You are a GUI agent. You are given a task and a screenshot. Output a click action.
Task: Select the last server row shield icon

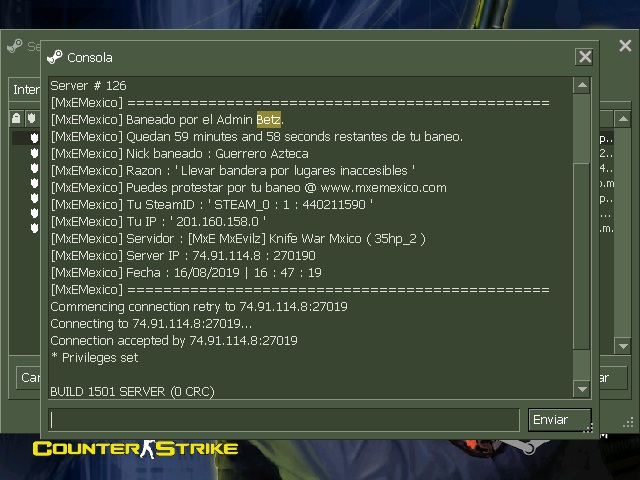click(34, 228)
